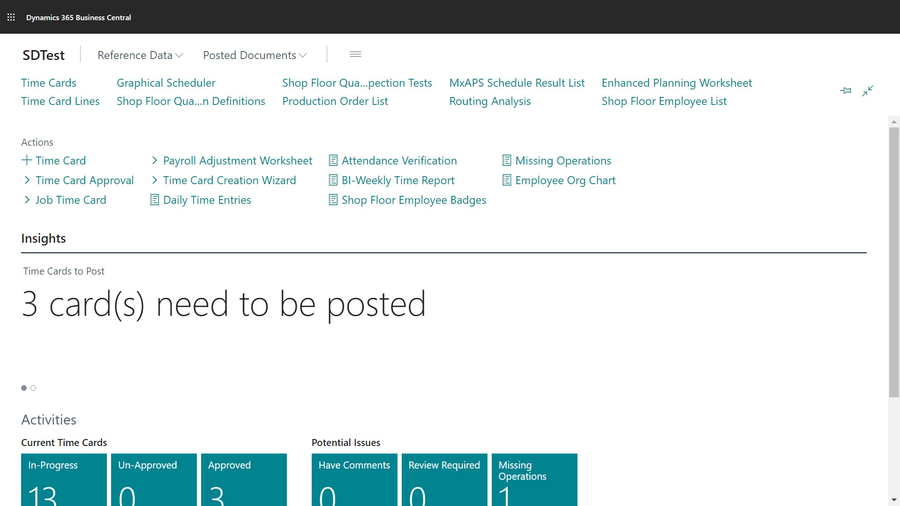Open 3 card(s) need to be posted headline
Screen dimensions: 900x506
pos(224,304)
